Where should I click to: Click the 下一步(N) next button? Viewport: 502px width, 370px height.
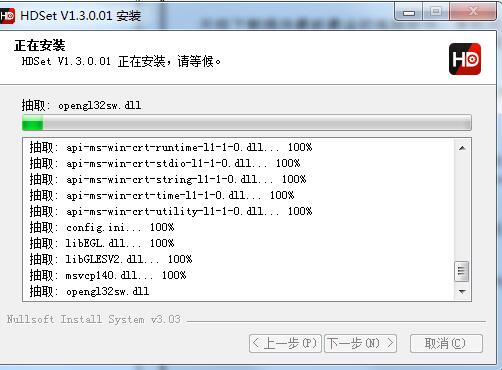[360, 343]
